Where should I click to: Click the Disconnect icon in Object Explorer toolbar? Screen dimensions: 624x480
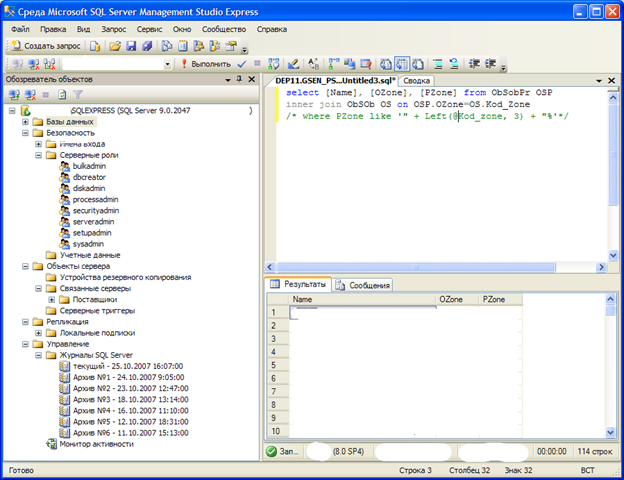[30, 95]
